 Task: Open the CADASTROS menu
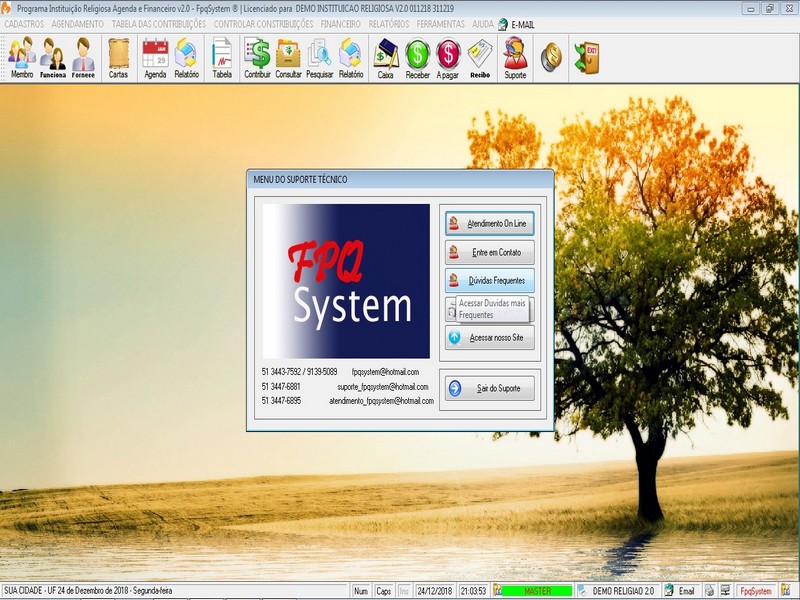(x=24, y=24)
